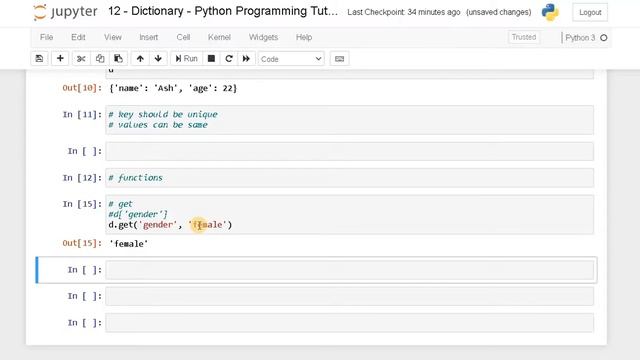Click the empty cell below In [11]
640x360 pixels.
click(349, 151)
